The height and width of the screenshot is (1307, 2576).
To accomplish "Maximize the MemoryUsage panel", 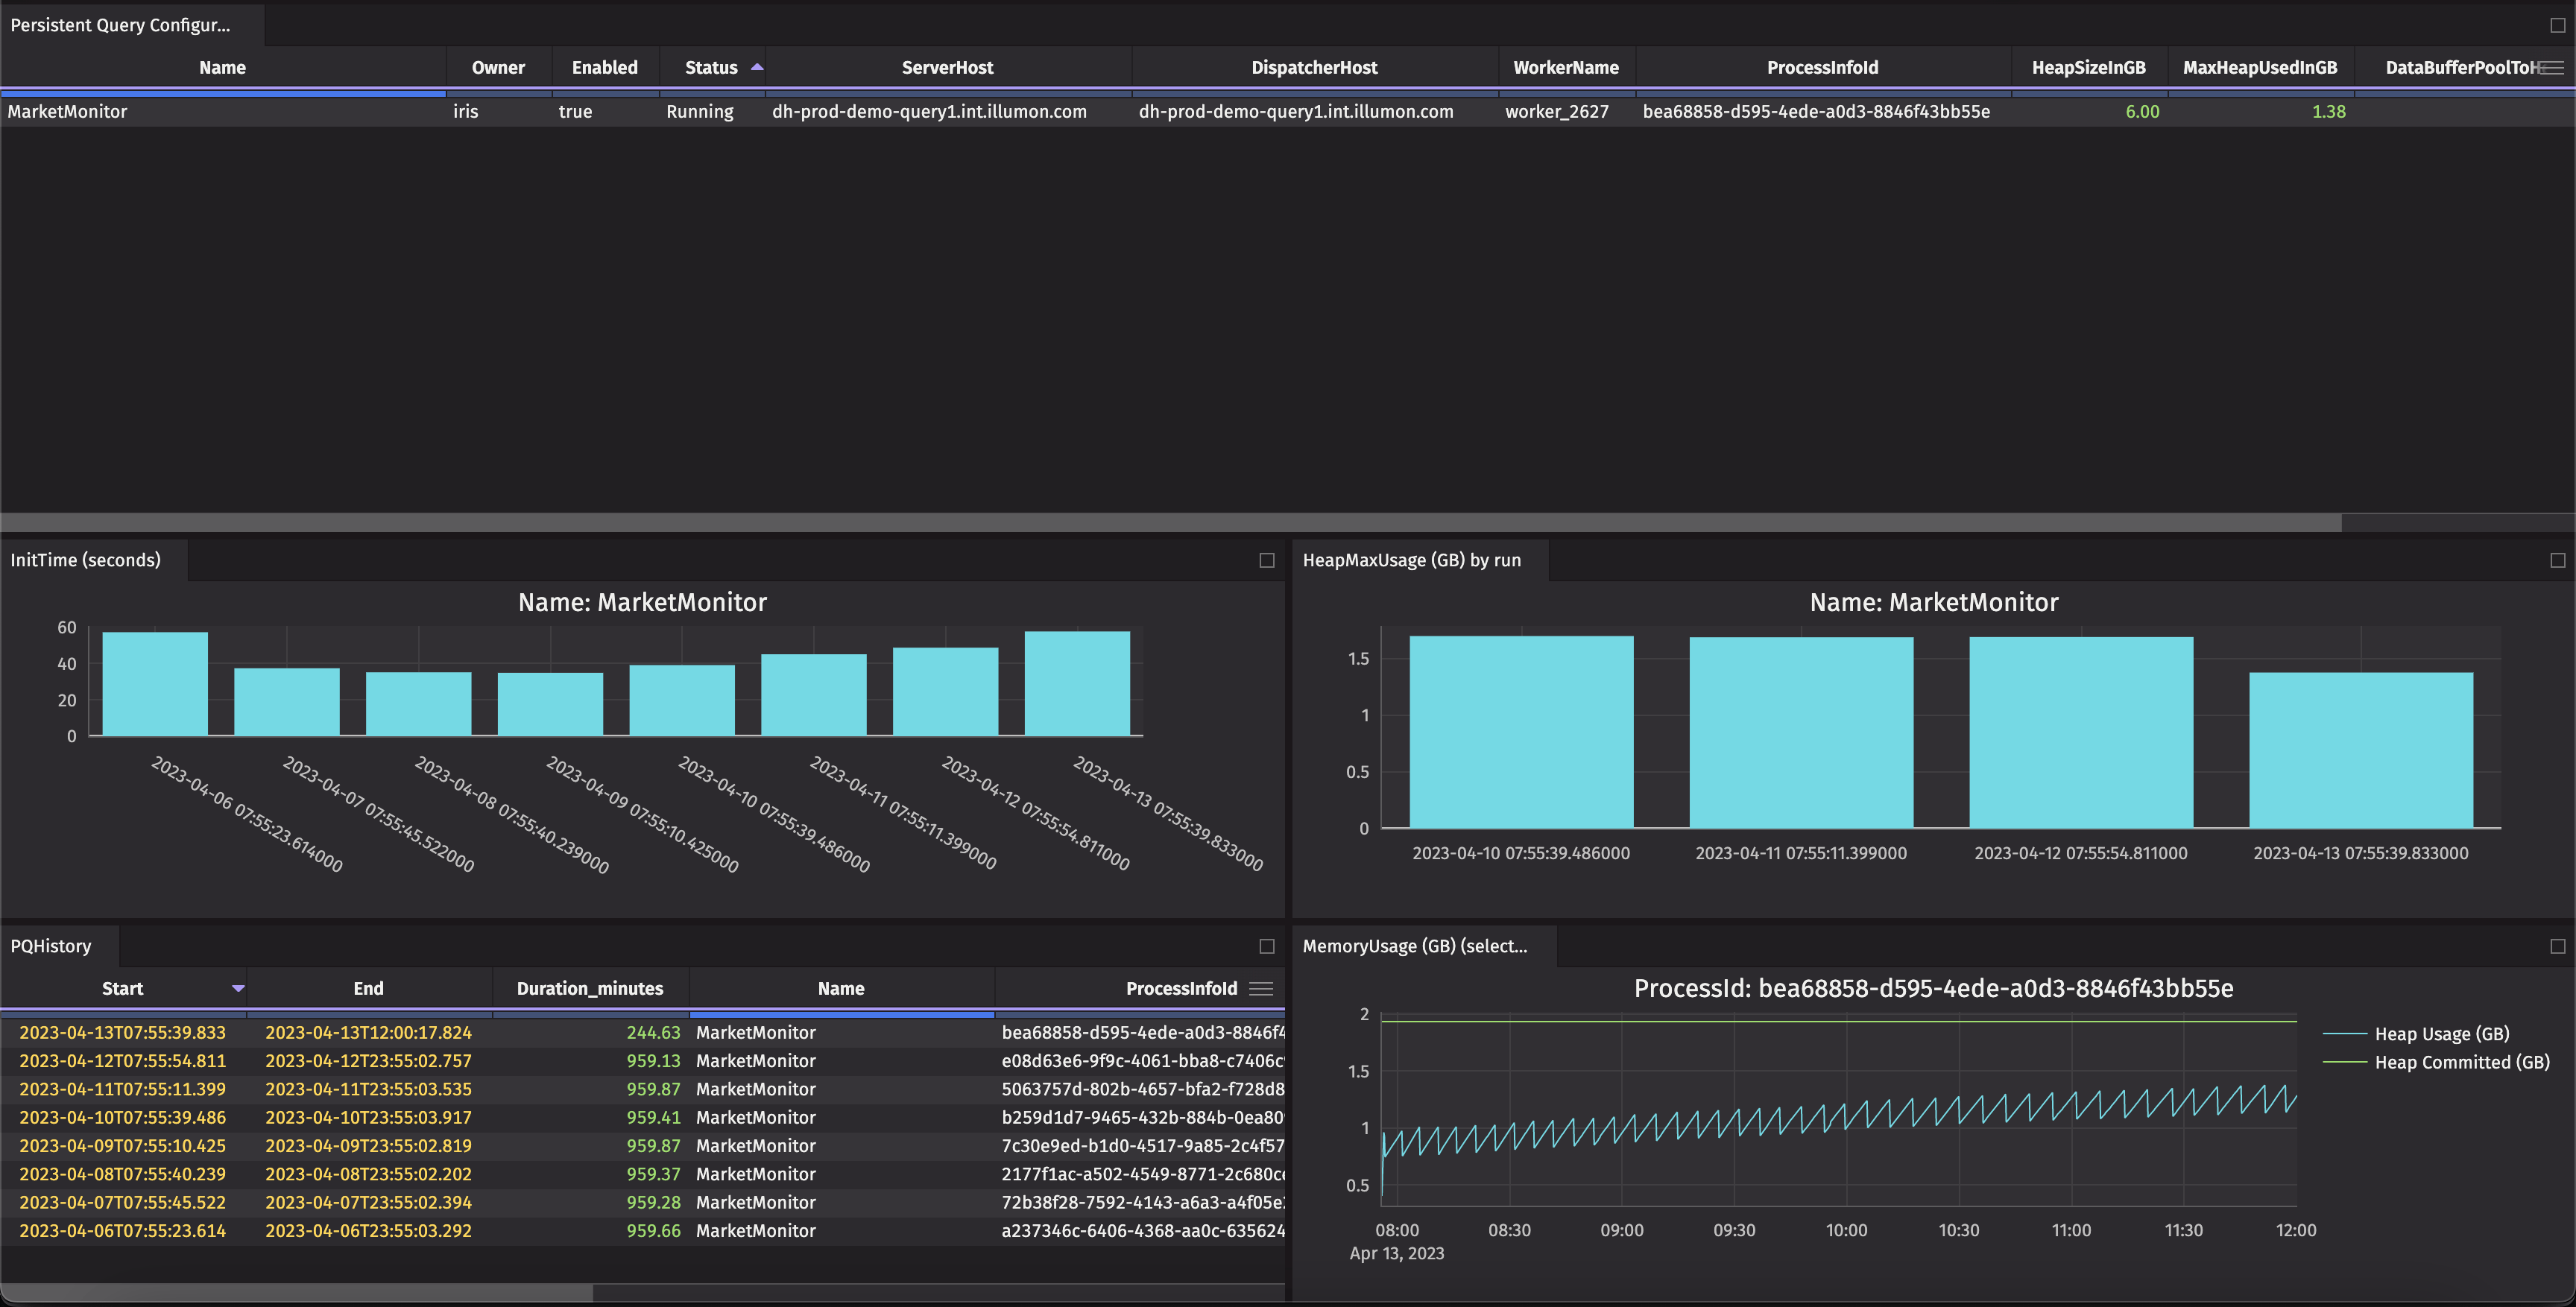I will [2557, 946].
